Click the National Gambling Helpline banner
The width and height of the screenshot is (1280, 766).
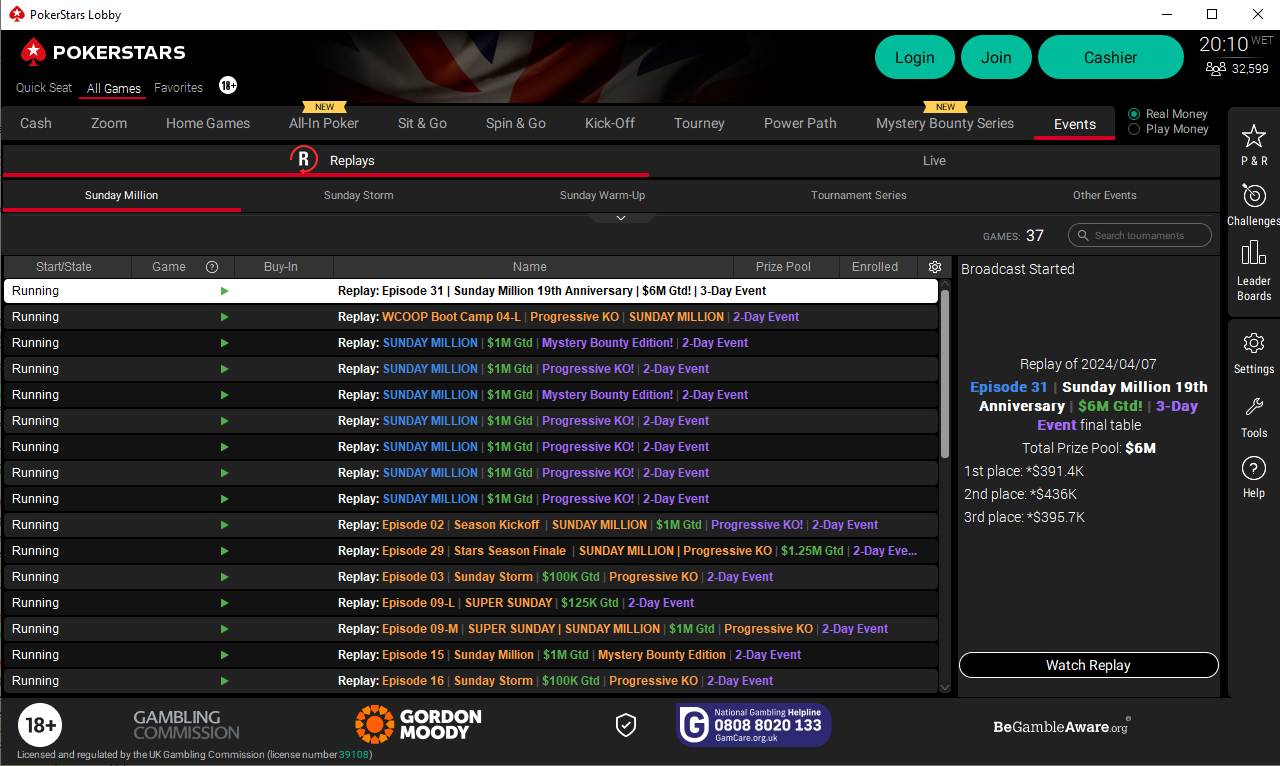point(754,725)
